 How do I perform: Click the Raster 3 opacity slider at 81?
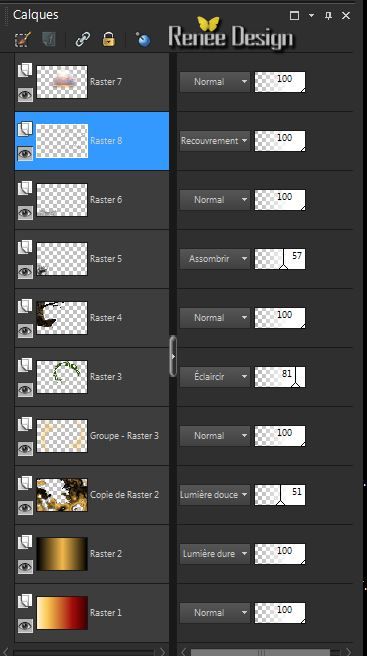click(x=280, y=377)
